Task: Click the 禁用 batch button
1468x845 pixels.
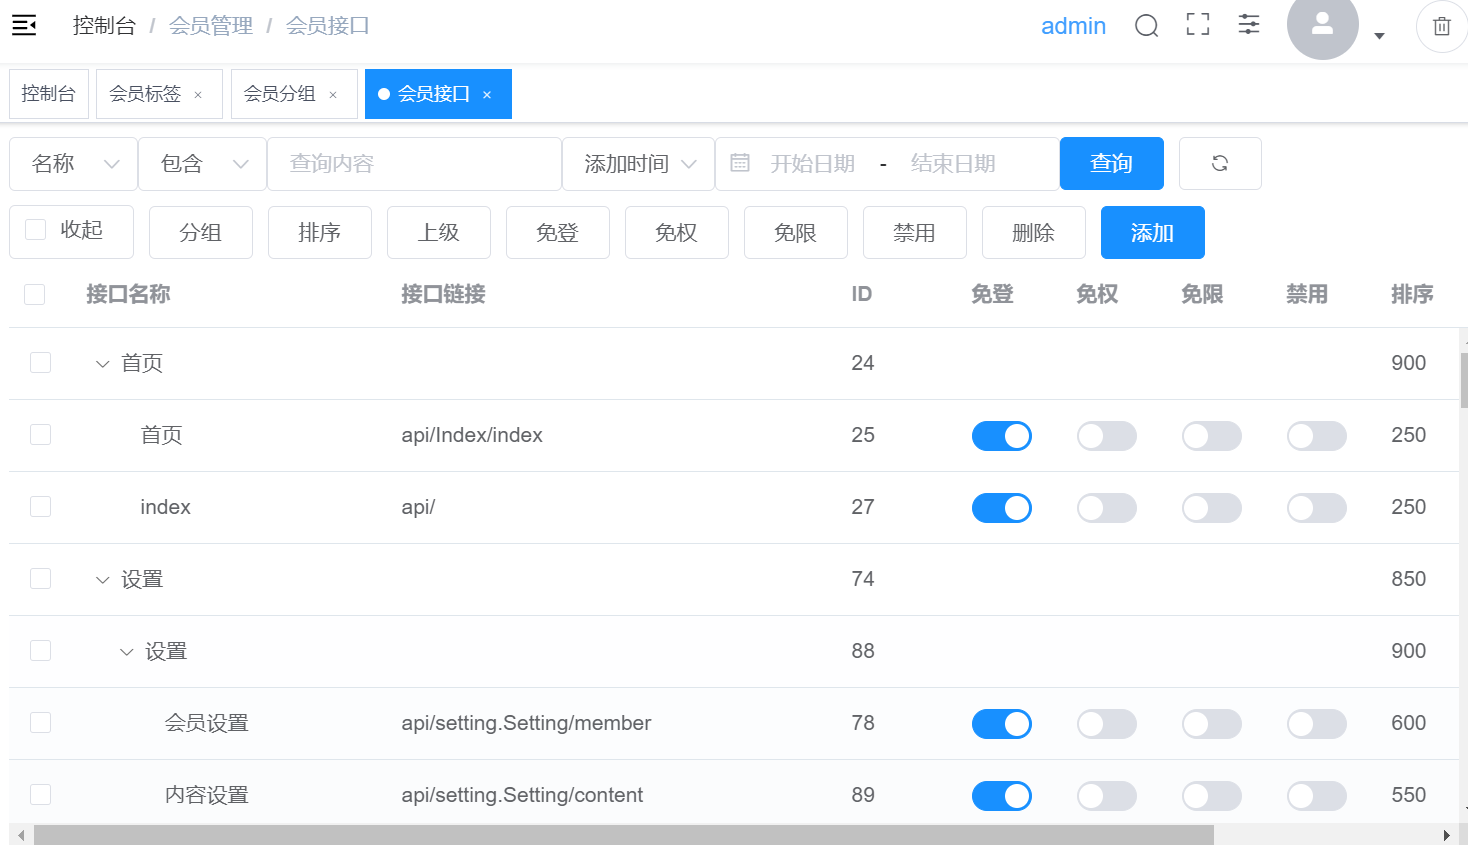Action: (x=914, y=232)
